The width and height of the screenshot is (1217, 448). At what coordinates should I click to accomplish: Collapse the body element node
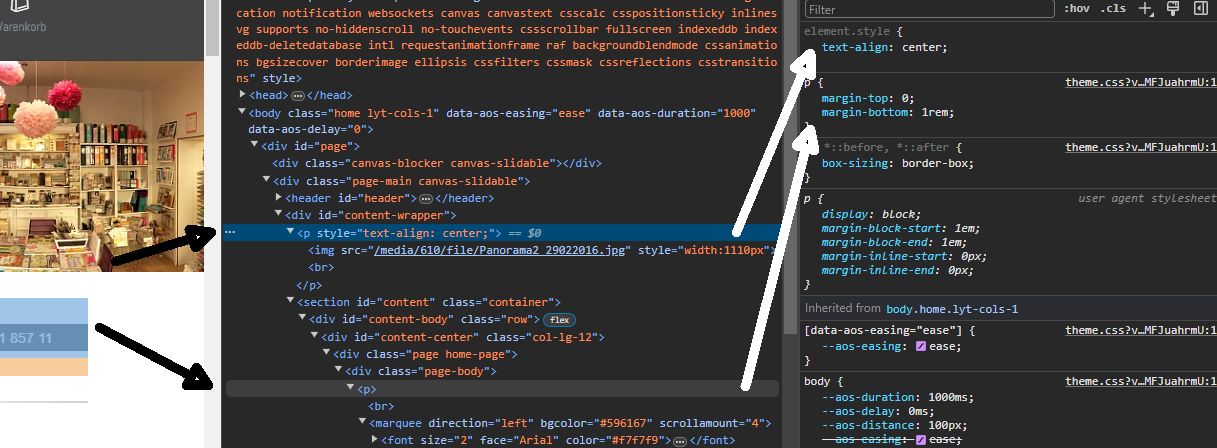(242, 112)
